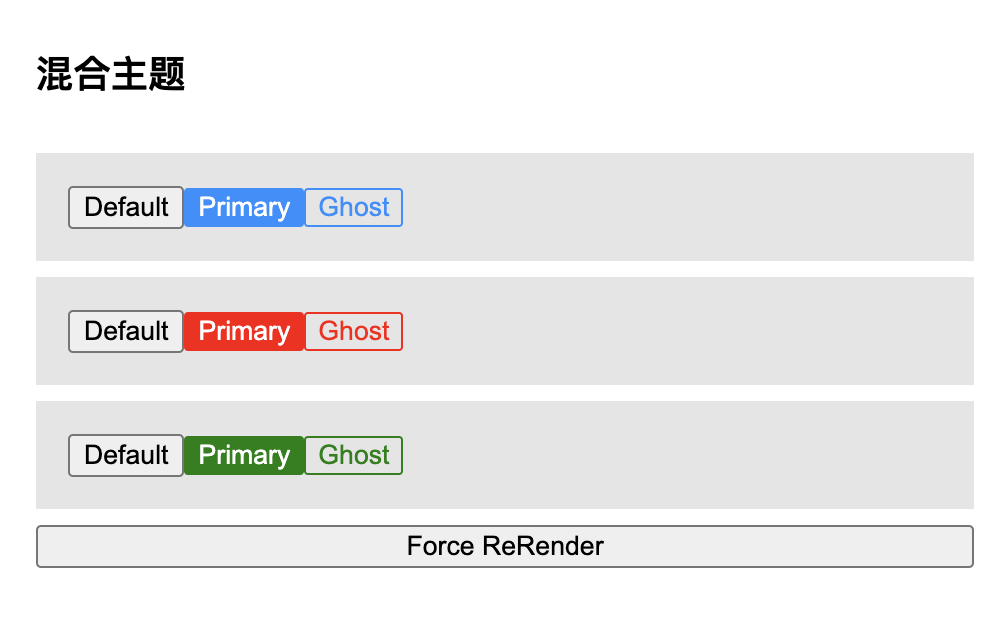Viewport: 1002px width, 618px height.
Task: Tap the red outlined button
Action: [x=353, y=331]
